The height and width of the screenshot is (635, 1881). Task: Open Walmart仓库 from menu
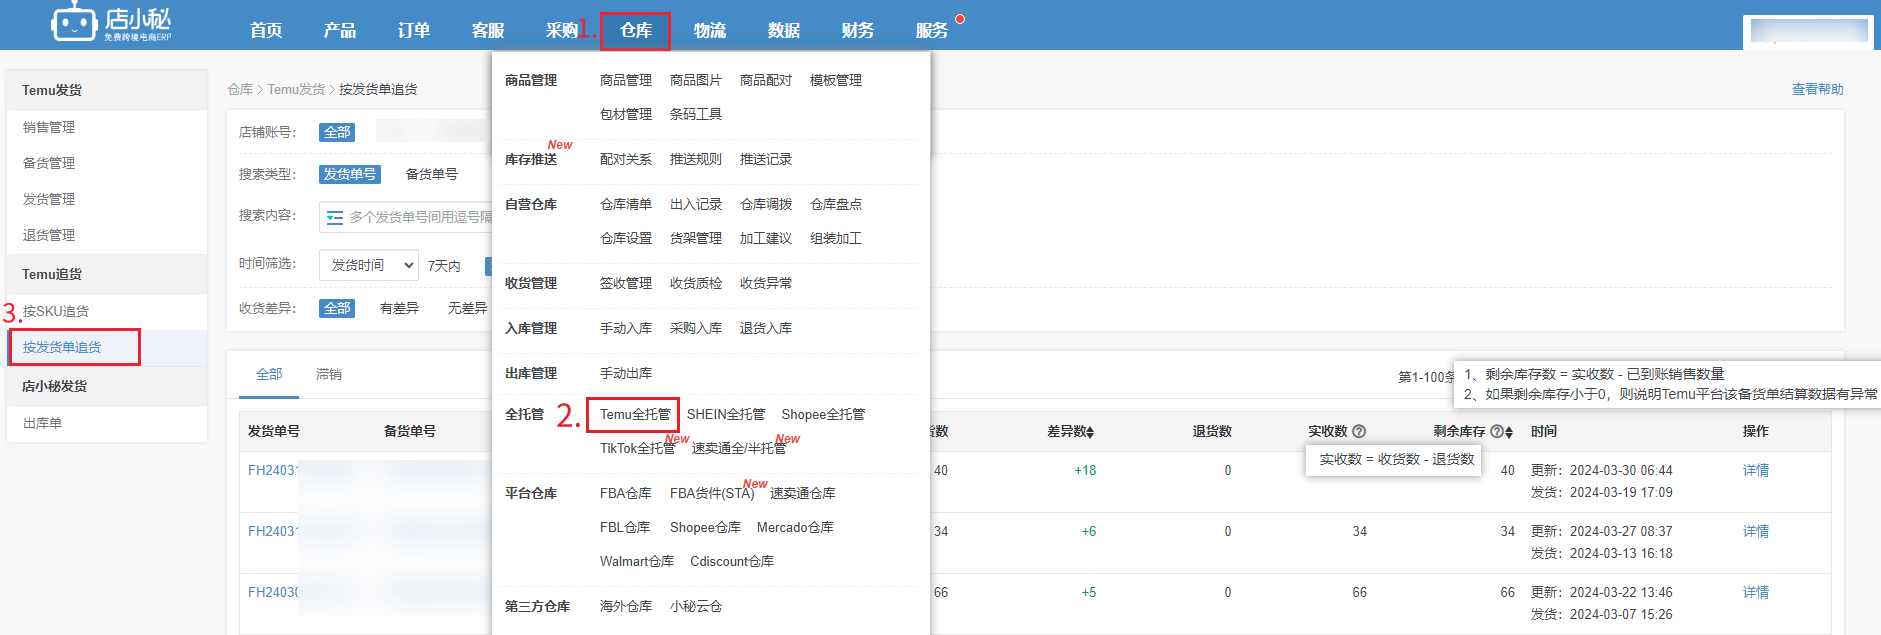(637, 561)
